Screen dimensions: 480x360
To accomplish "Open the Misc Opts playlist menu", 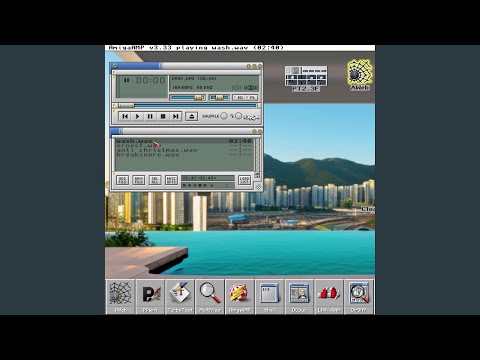I will point(171,180).
